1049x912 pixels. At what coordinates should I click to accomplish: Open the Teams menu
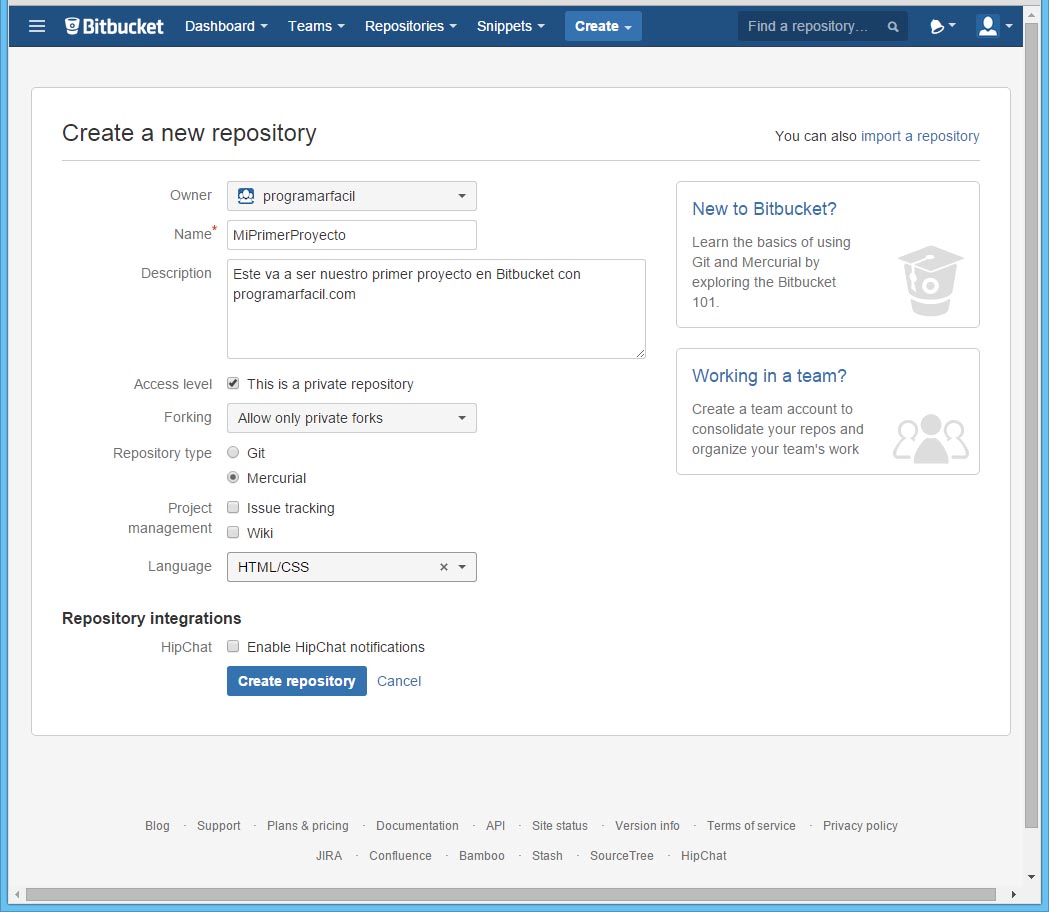click(316, 26)
